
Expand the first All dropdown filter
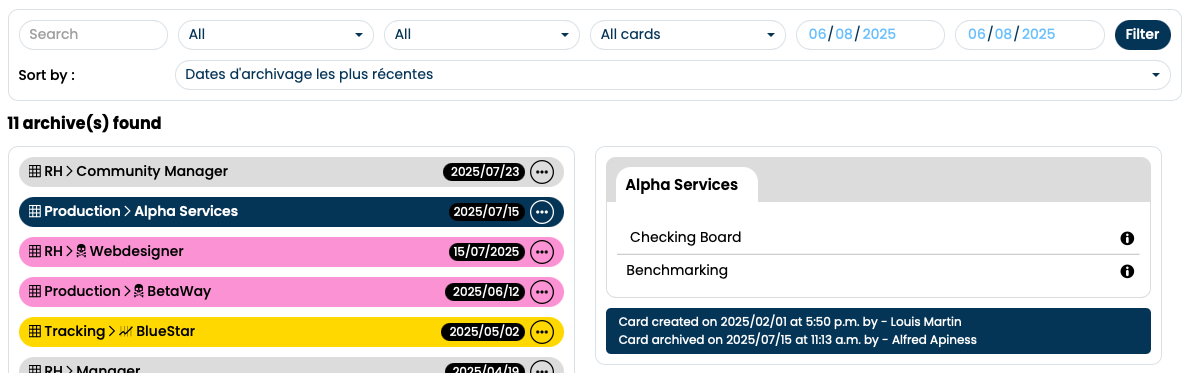click(x=276, y=35)
